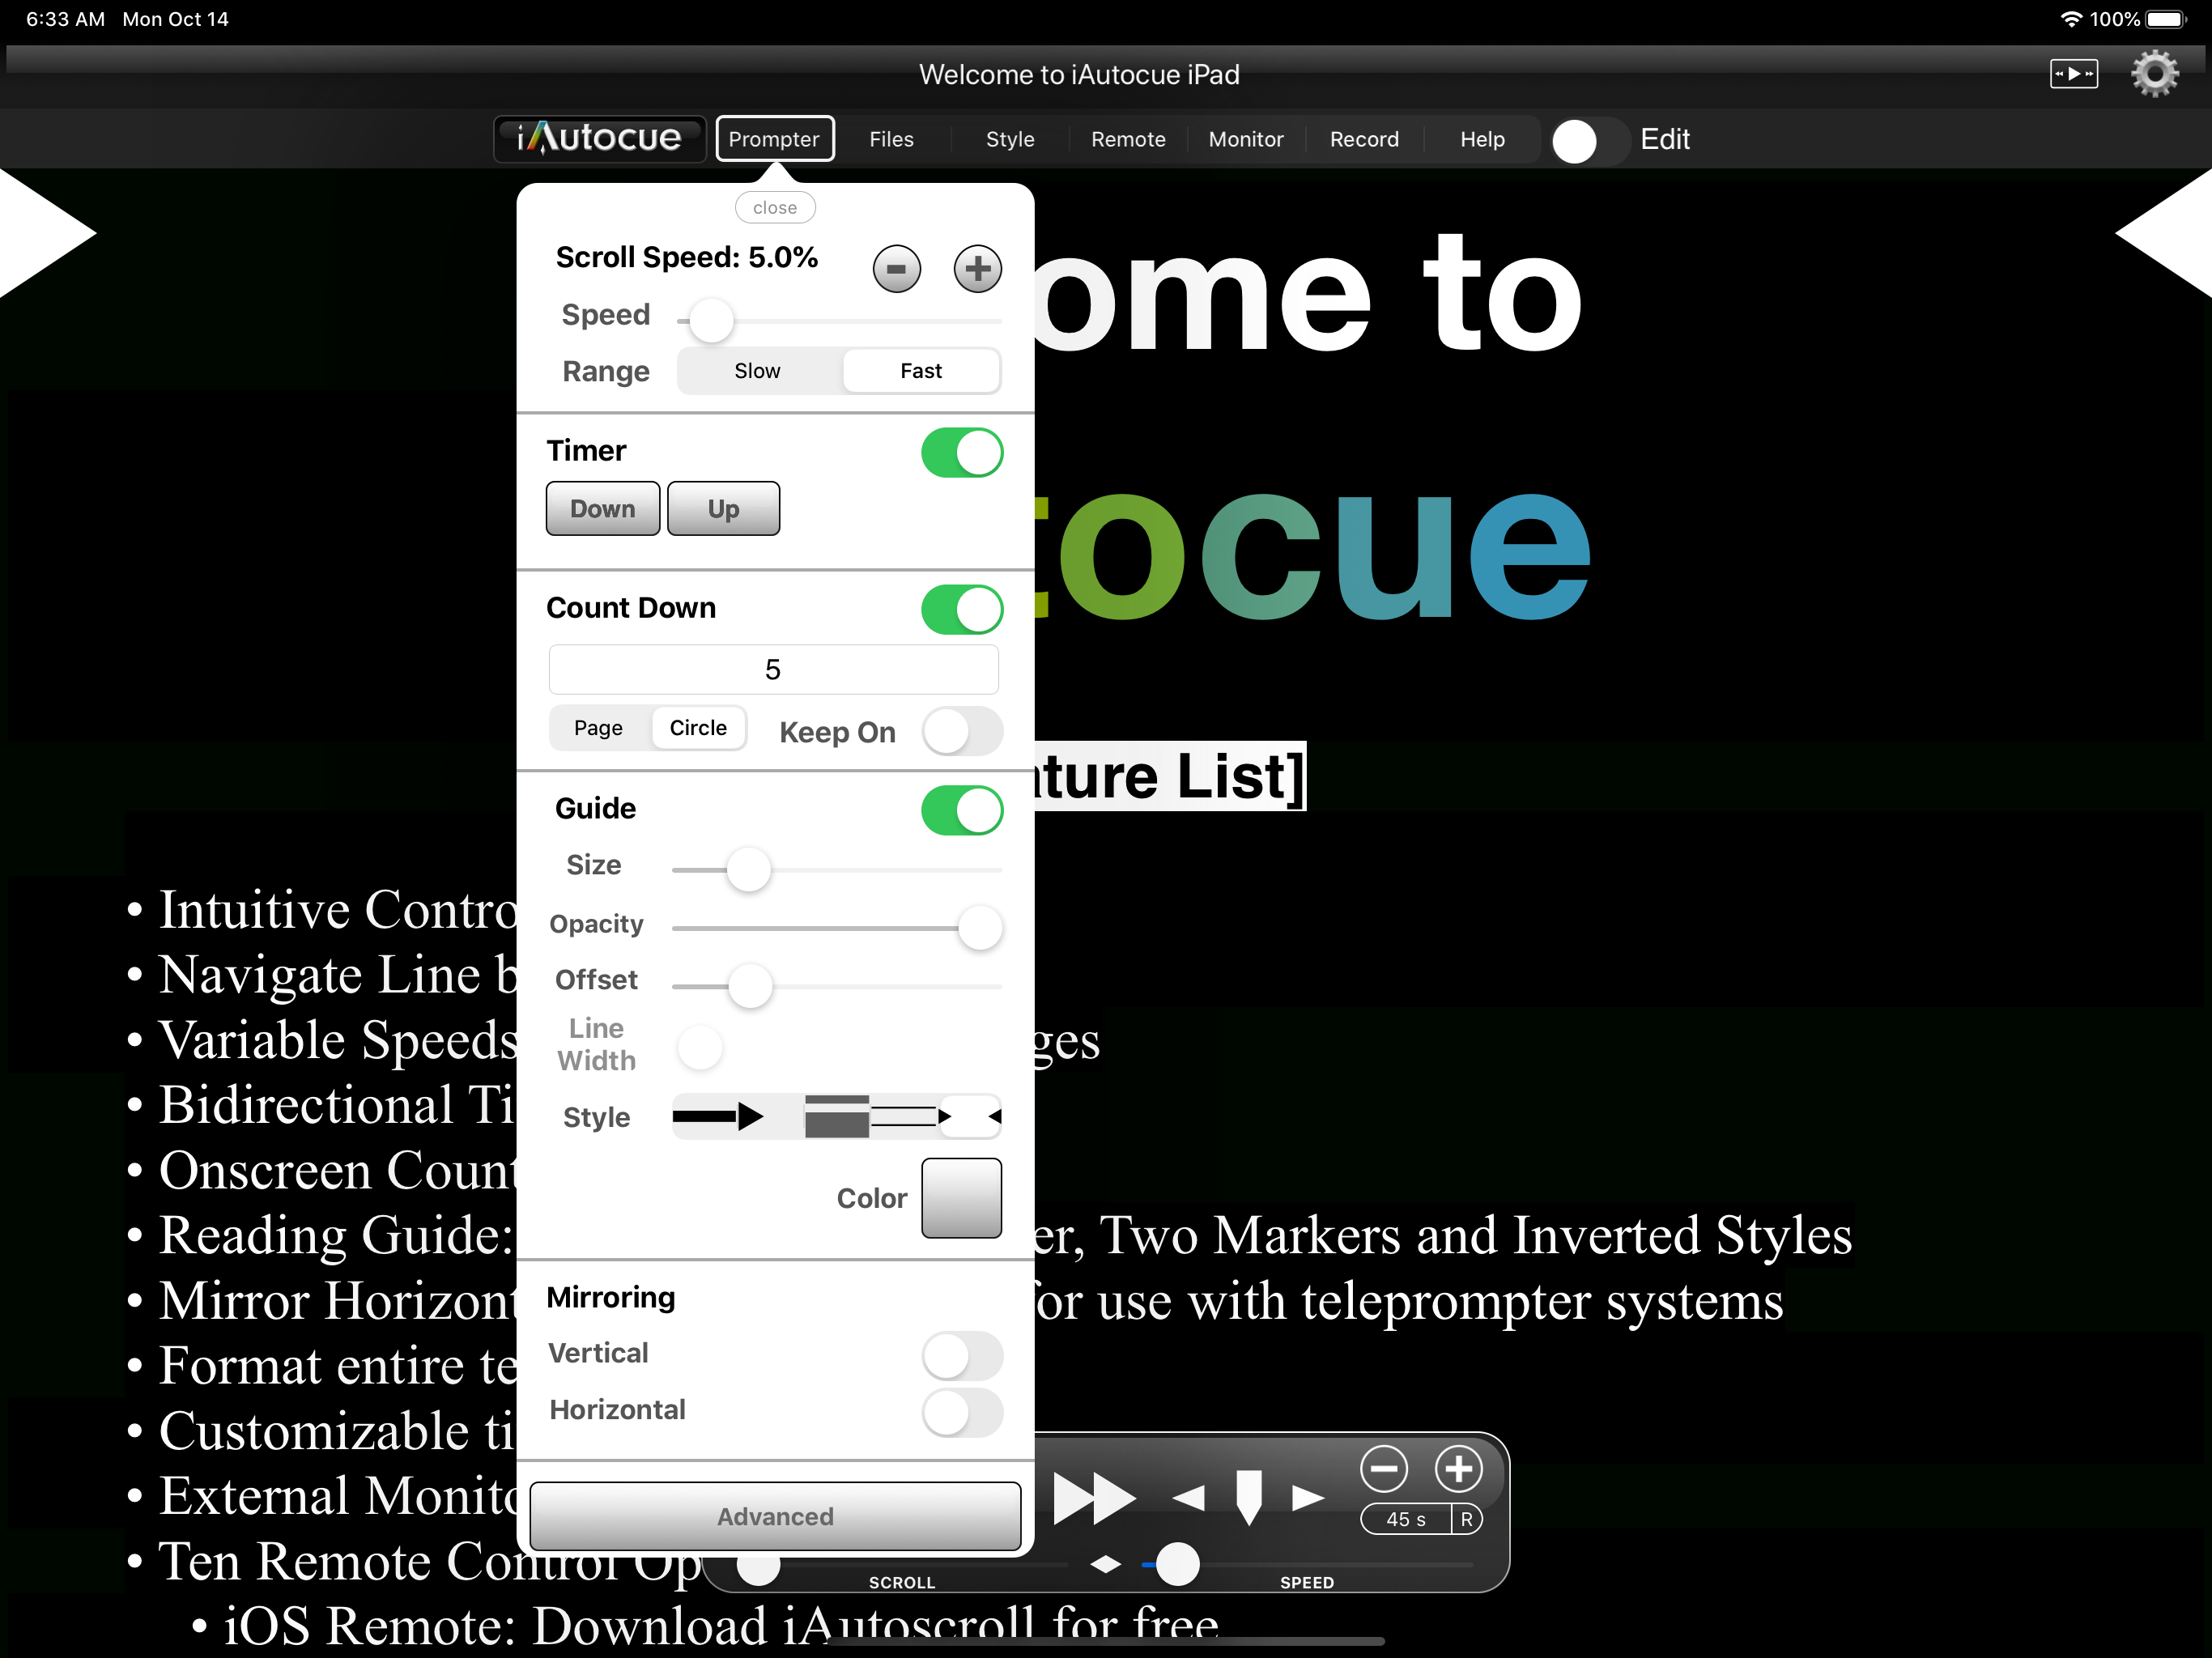This screenshot has height=1658, width=2212.
Task: Tap the iAutocue logo button
Action: [600, 138]
